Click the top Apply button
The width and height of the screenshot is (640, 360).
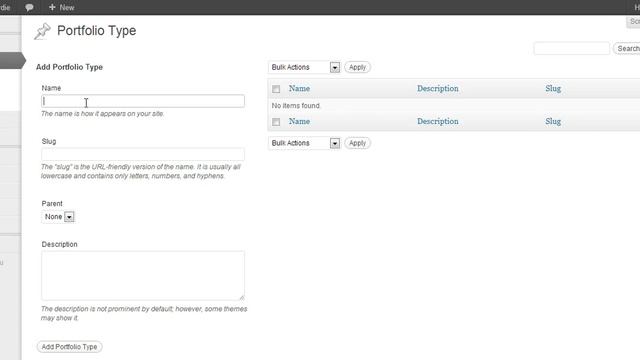(357, 67)
